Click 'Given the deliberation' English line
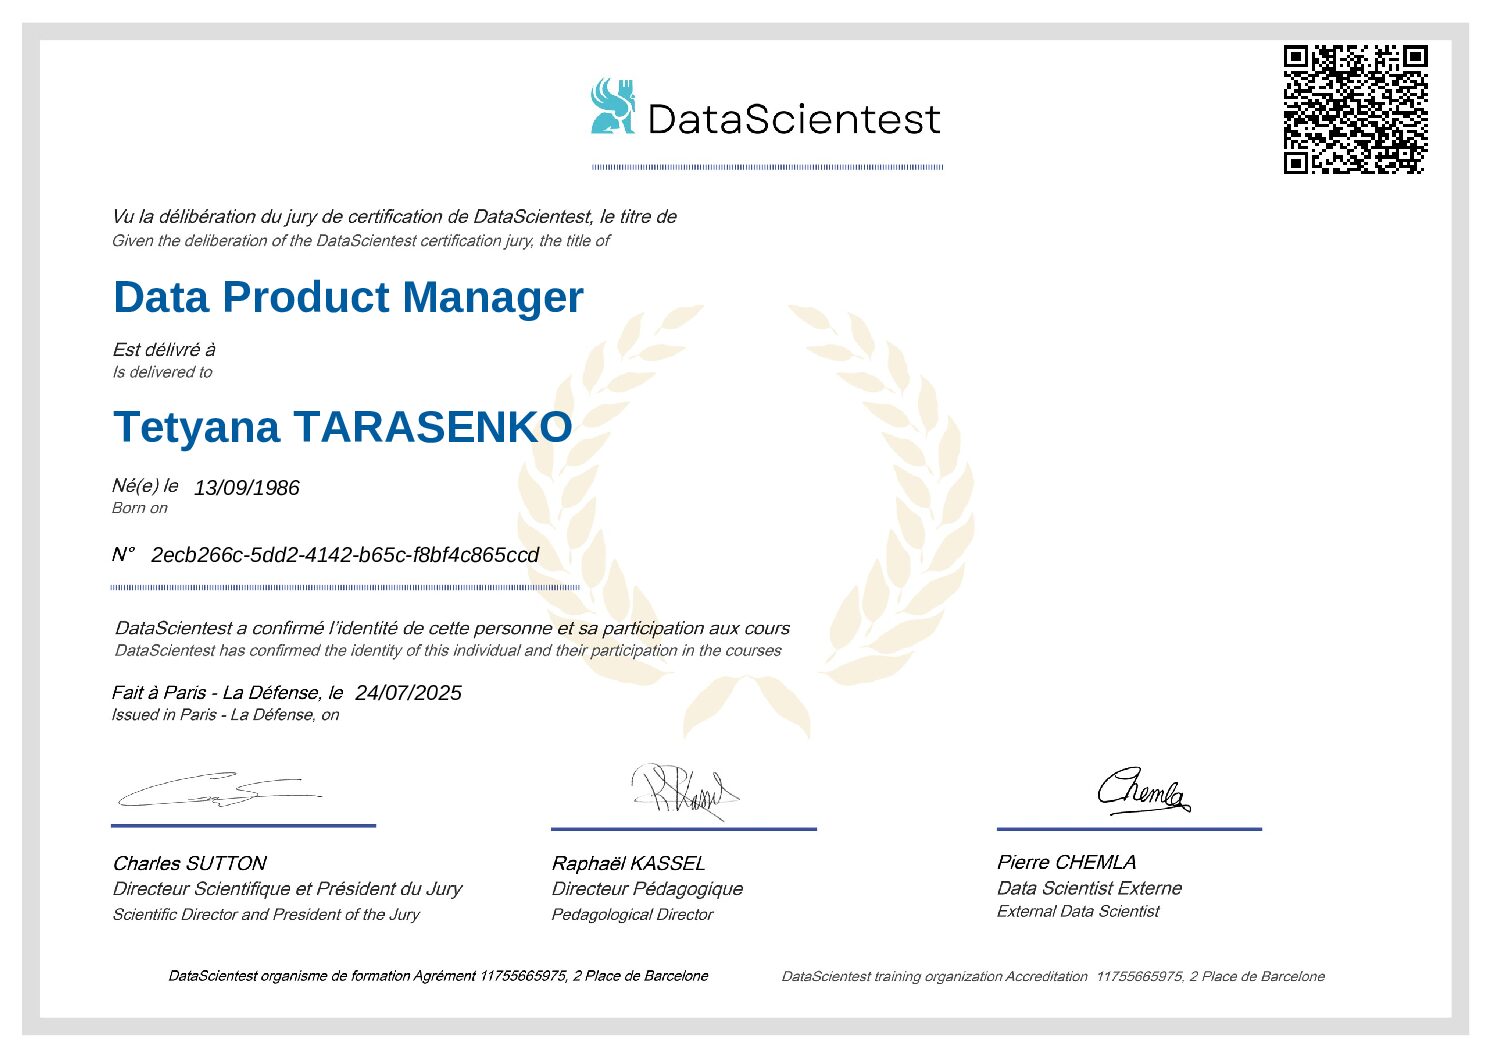 coord(360,241)
